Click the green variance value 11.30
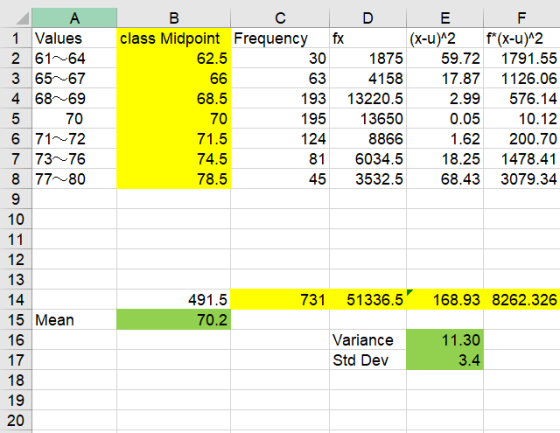 tap(445, 340)
